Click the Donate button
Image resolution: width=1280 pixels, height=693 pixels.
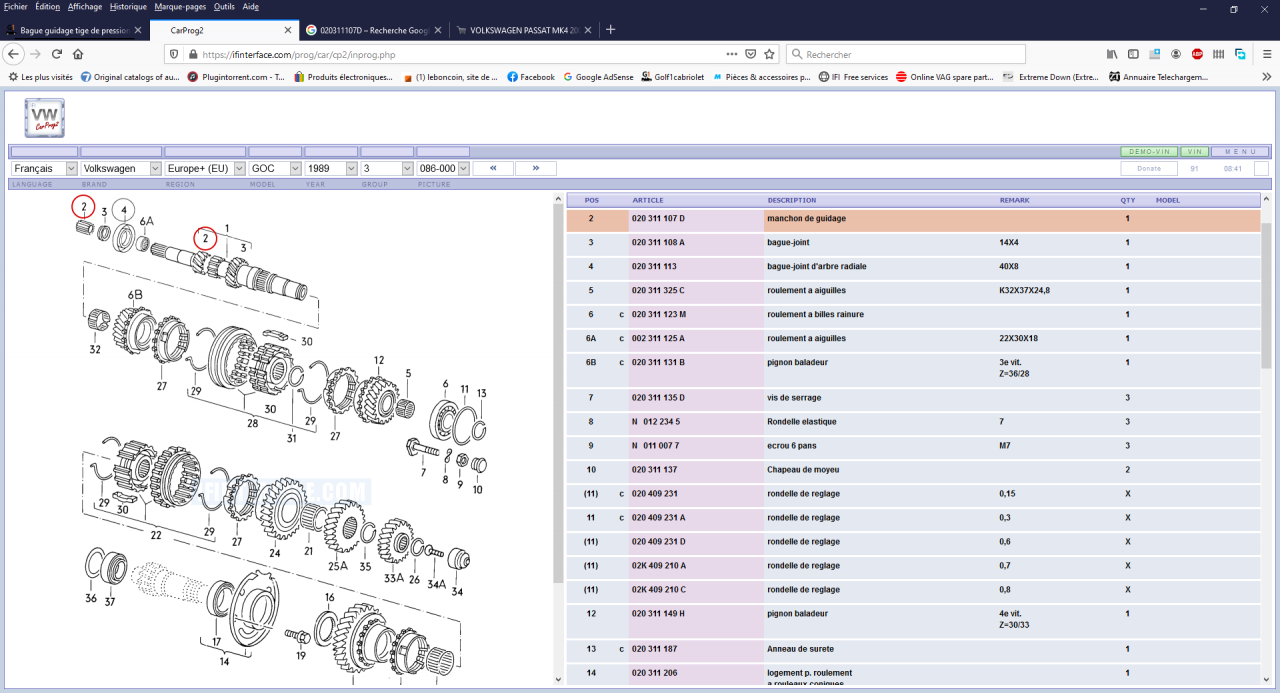tap(1149, 169)
